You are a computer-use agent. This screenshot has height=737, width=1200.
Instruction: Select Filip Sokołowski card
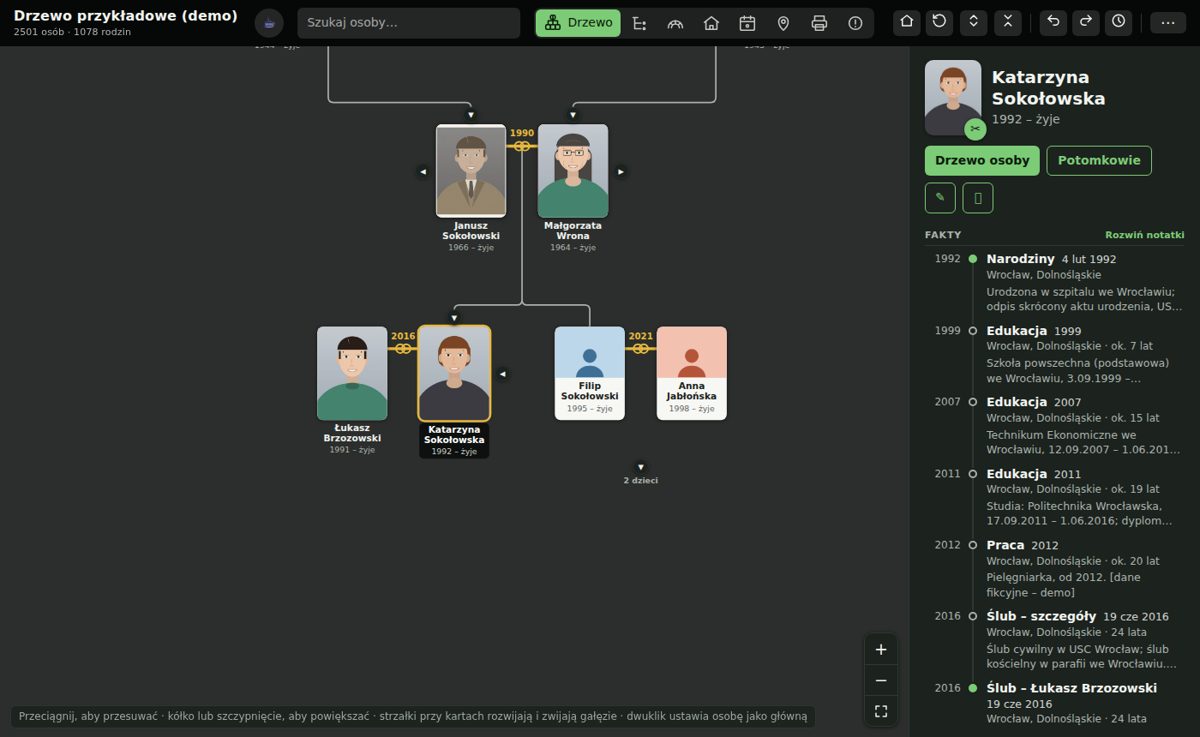[x=590, y=373]
